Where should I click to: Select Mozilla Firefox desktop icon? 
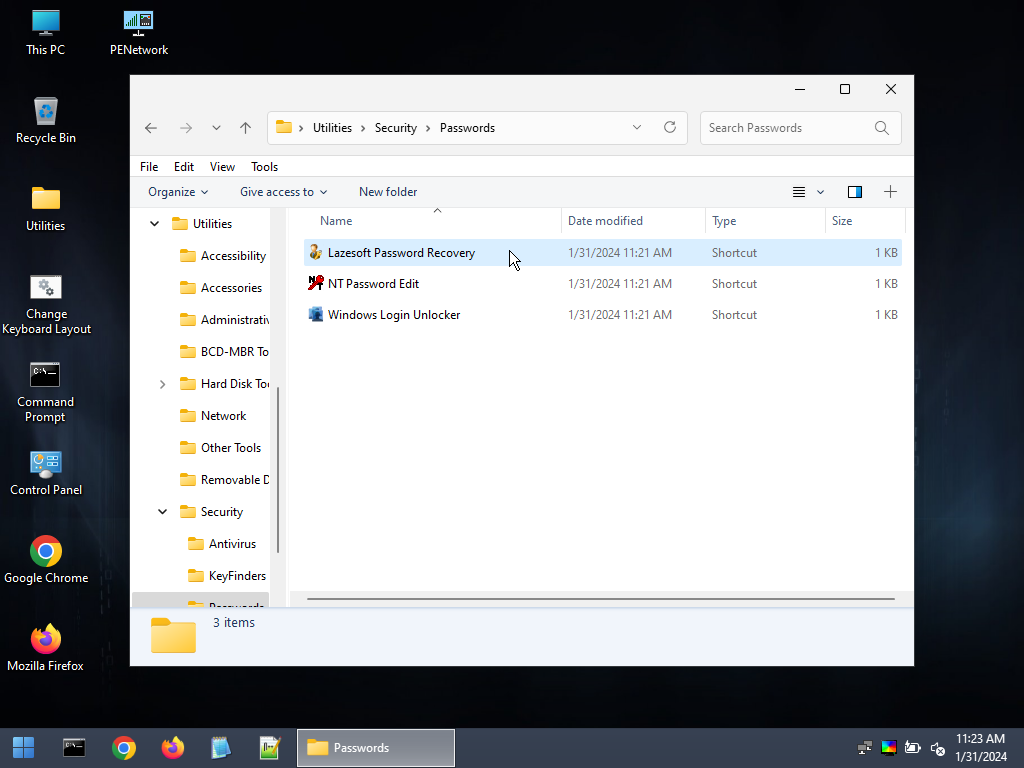click(46, 648)
